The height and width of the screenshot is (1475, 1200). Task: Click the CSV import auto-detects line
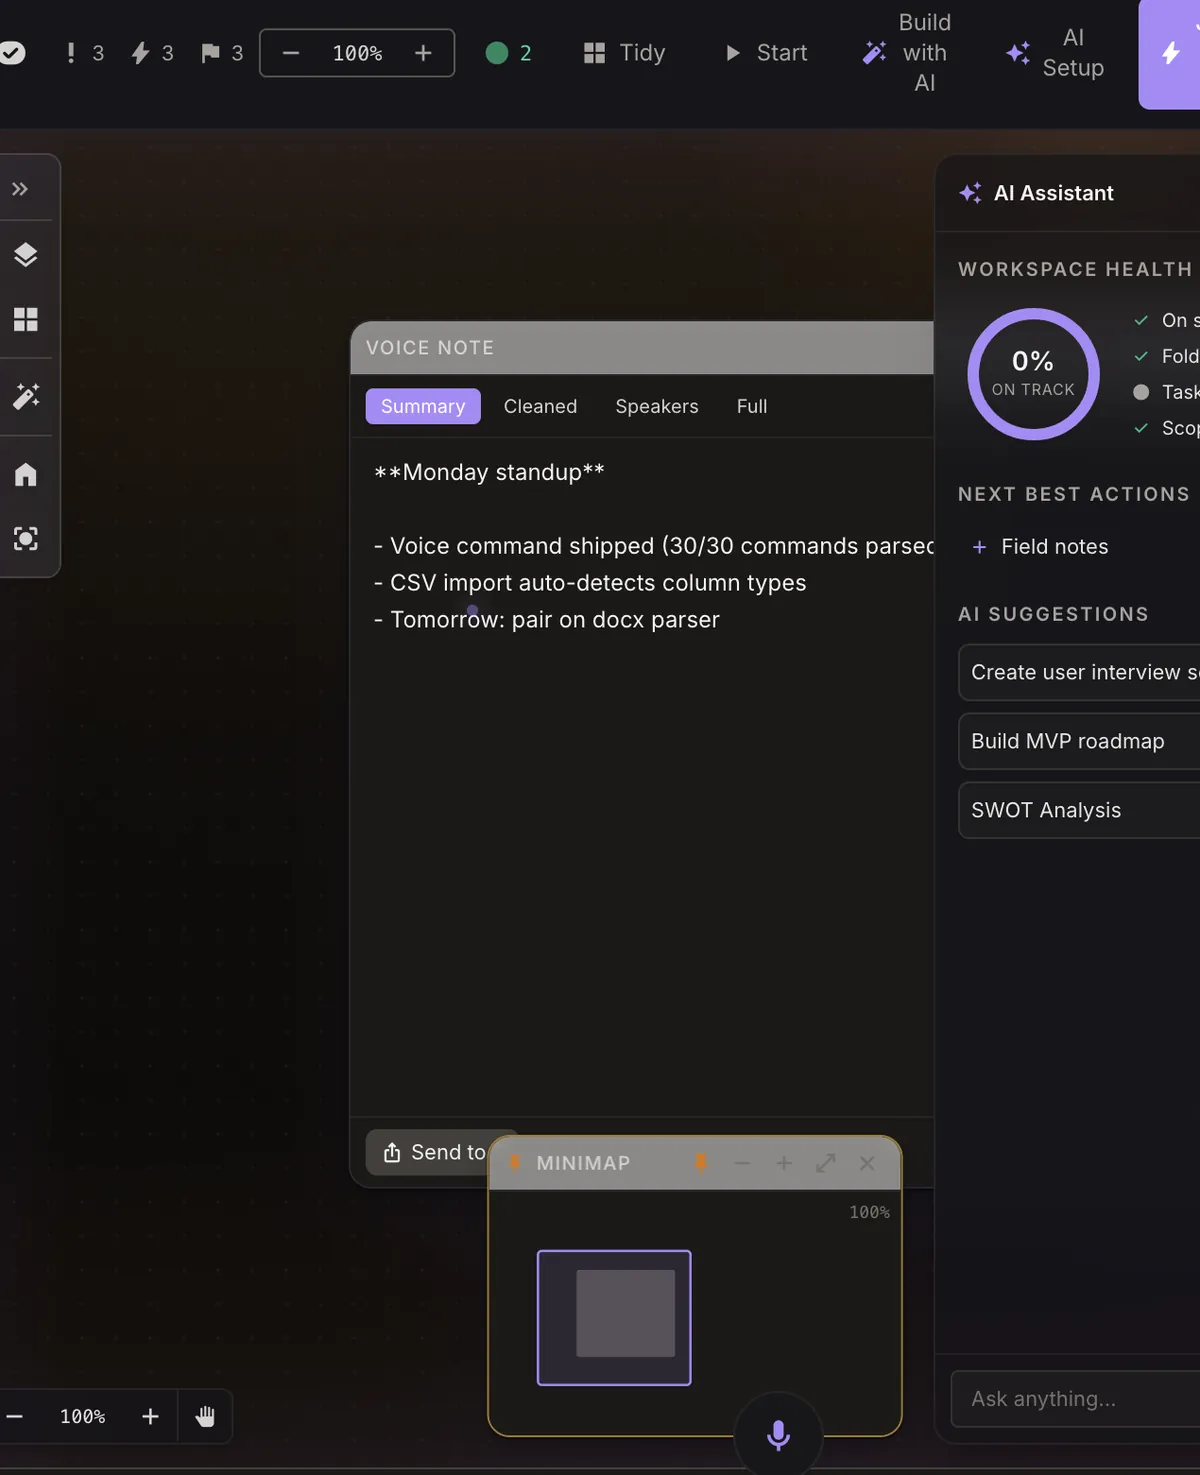point(590,583)
